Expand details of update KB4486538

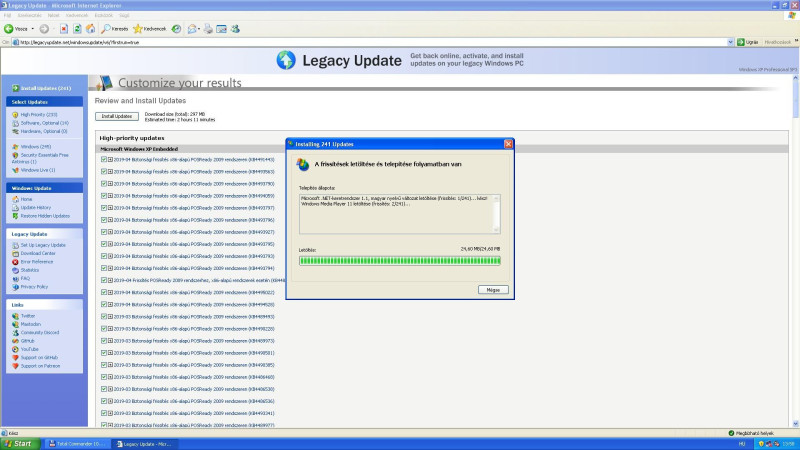tap(110, 389)
